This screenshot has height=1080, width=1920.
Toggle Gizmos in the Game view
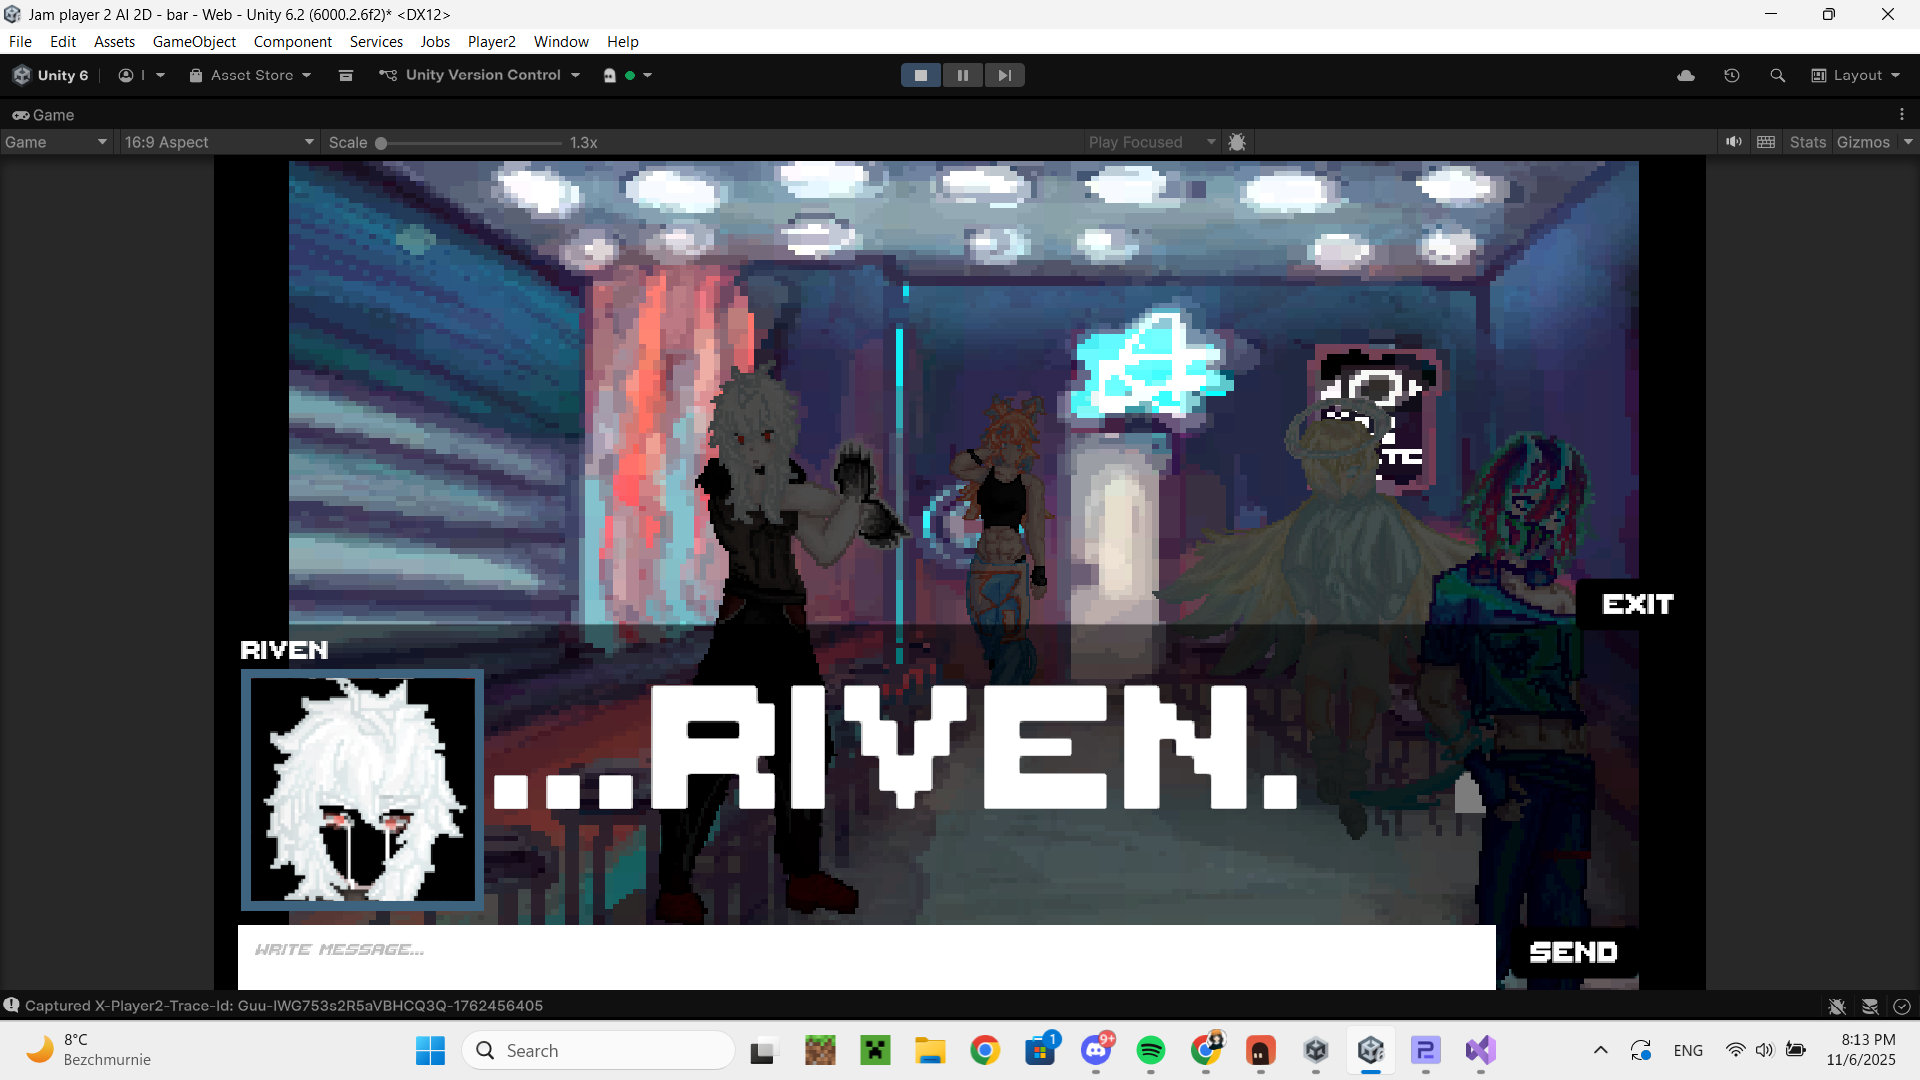point(1863,143)
